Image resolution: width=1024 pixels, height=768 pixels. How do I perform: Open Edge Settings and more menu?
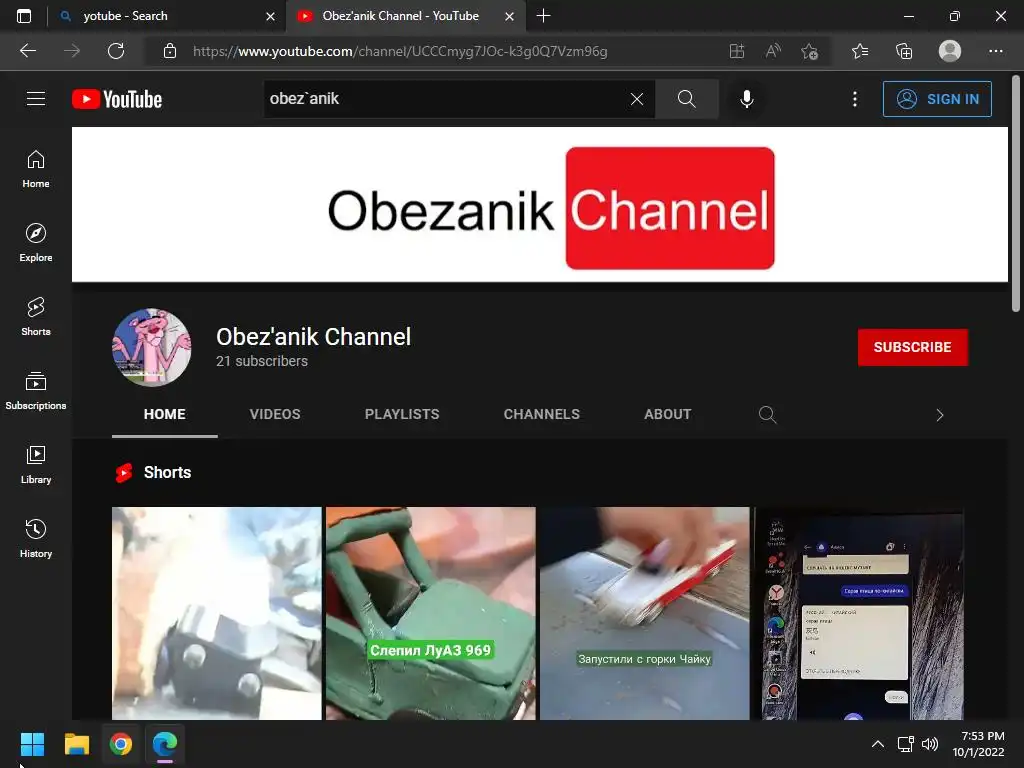pos(995,51)
